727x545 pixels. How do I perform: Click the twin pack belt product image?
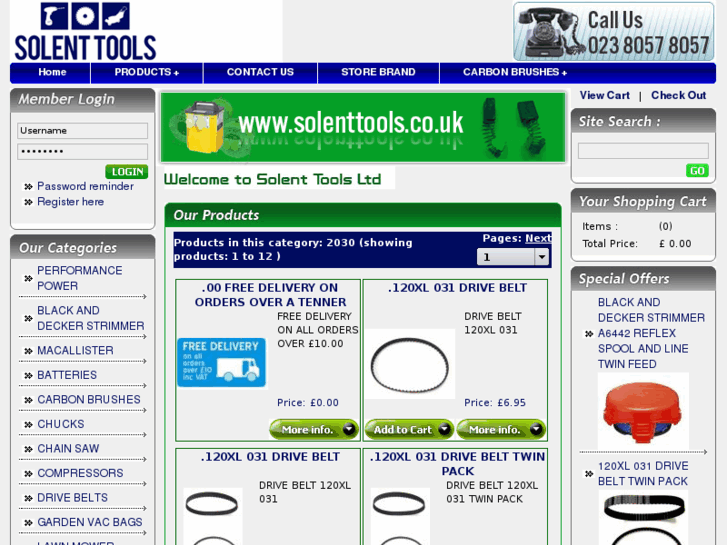click(400, 516)
